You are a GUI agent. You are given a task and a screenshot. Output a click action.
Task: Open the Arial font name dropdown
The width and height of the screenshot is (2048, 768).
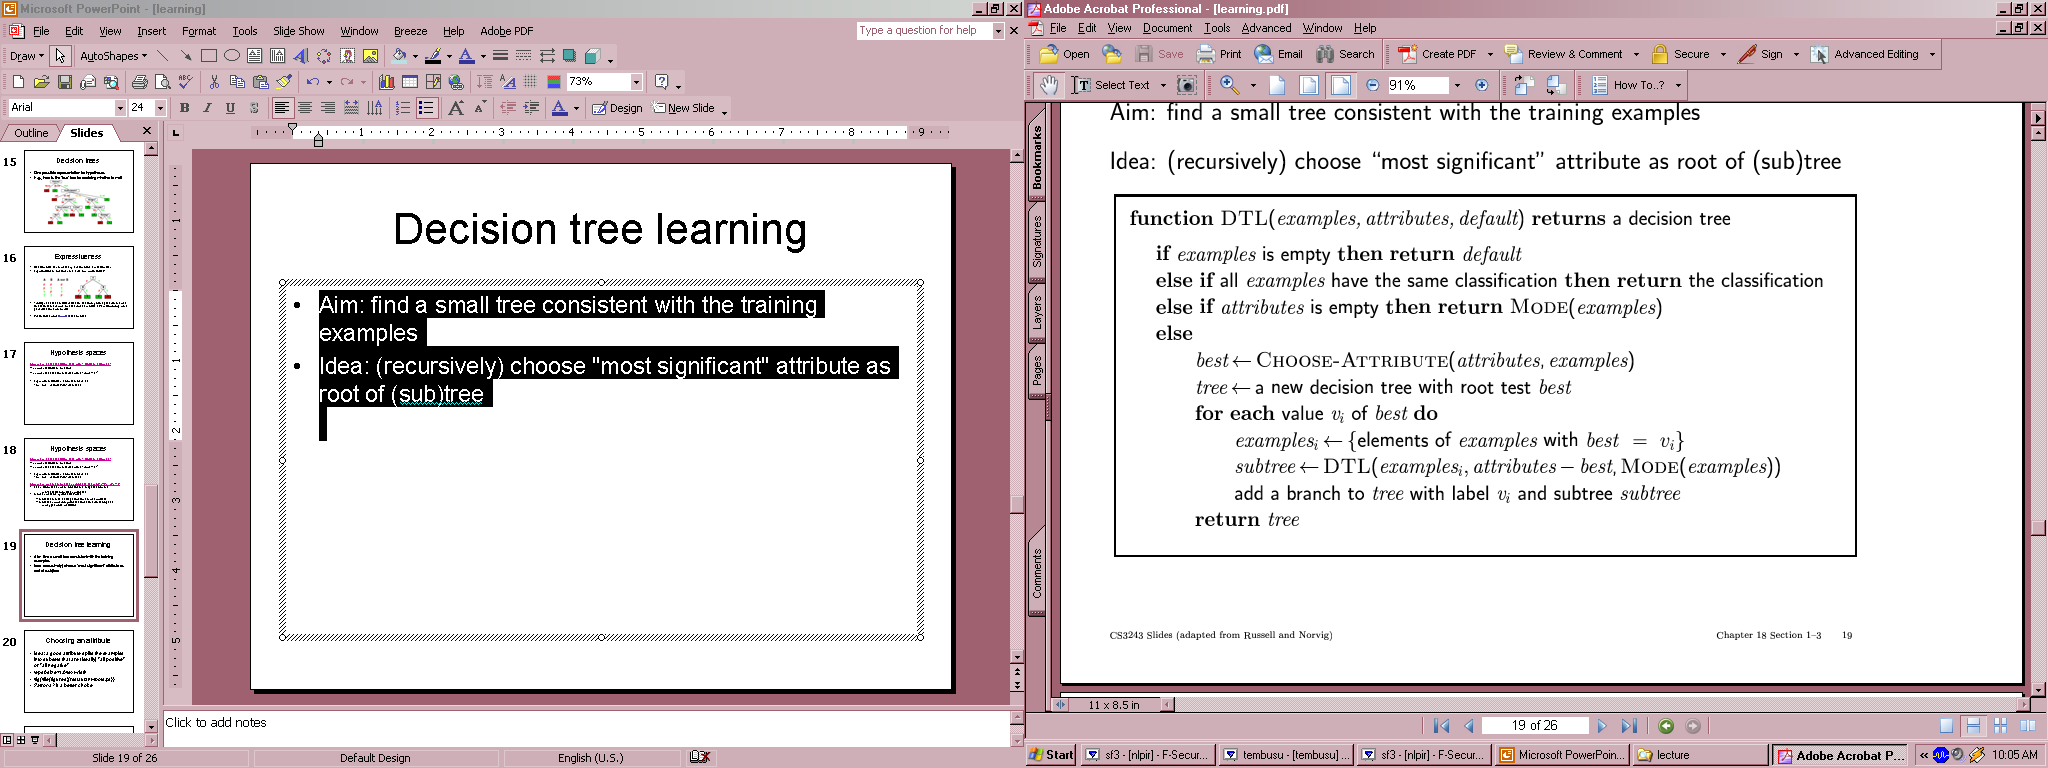tap(120, 108)
